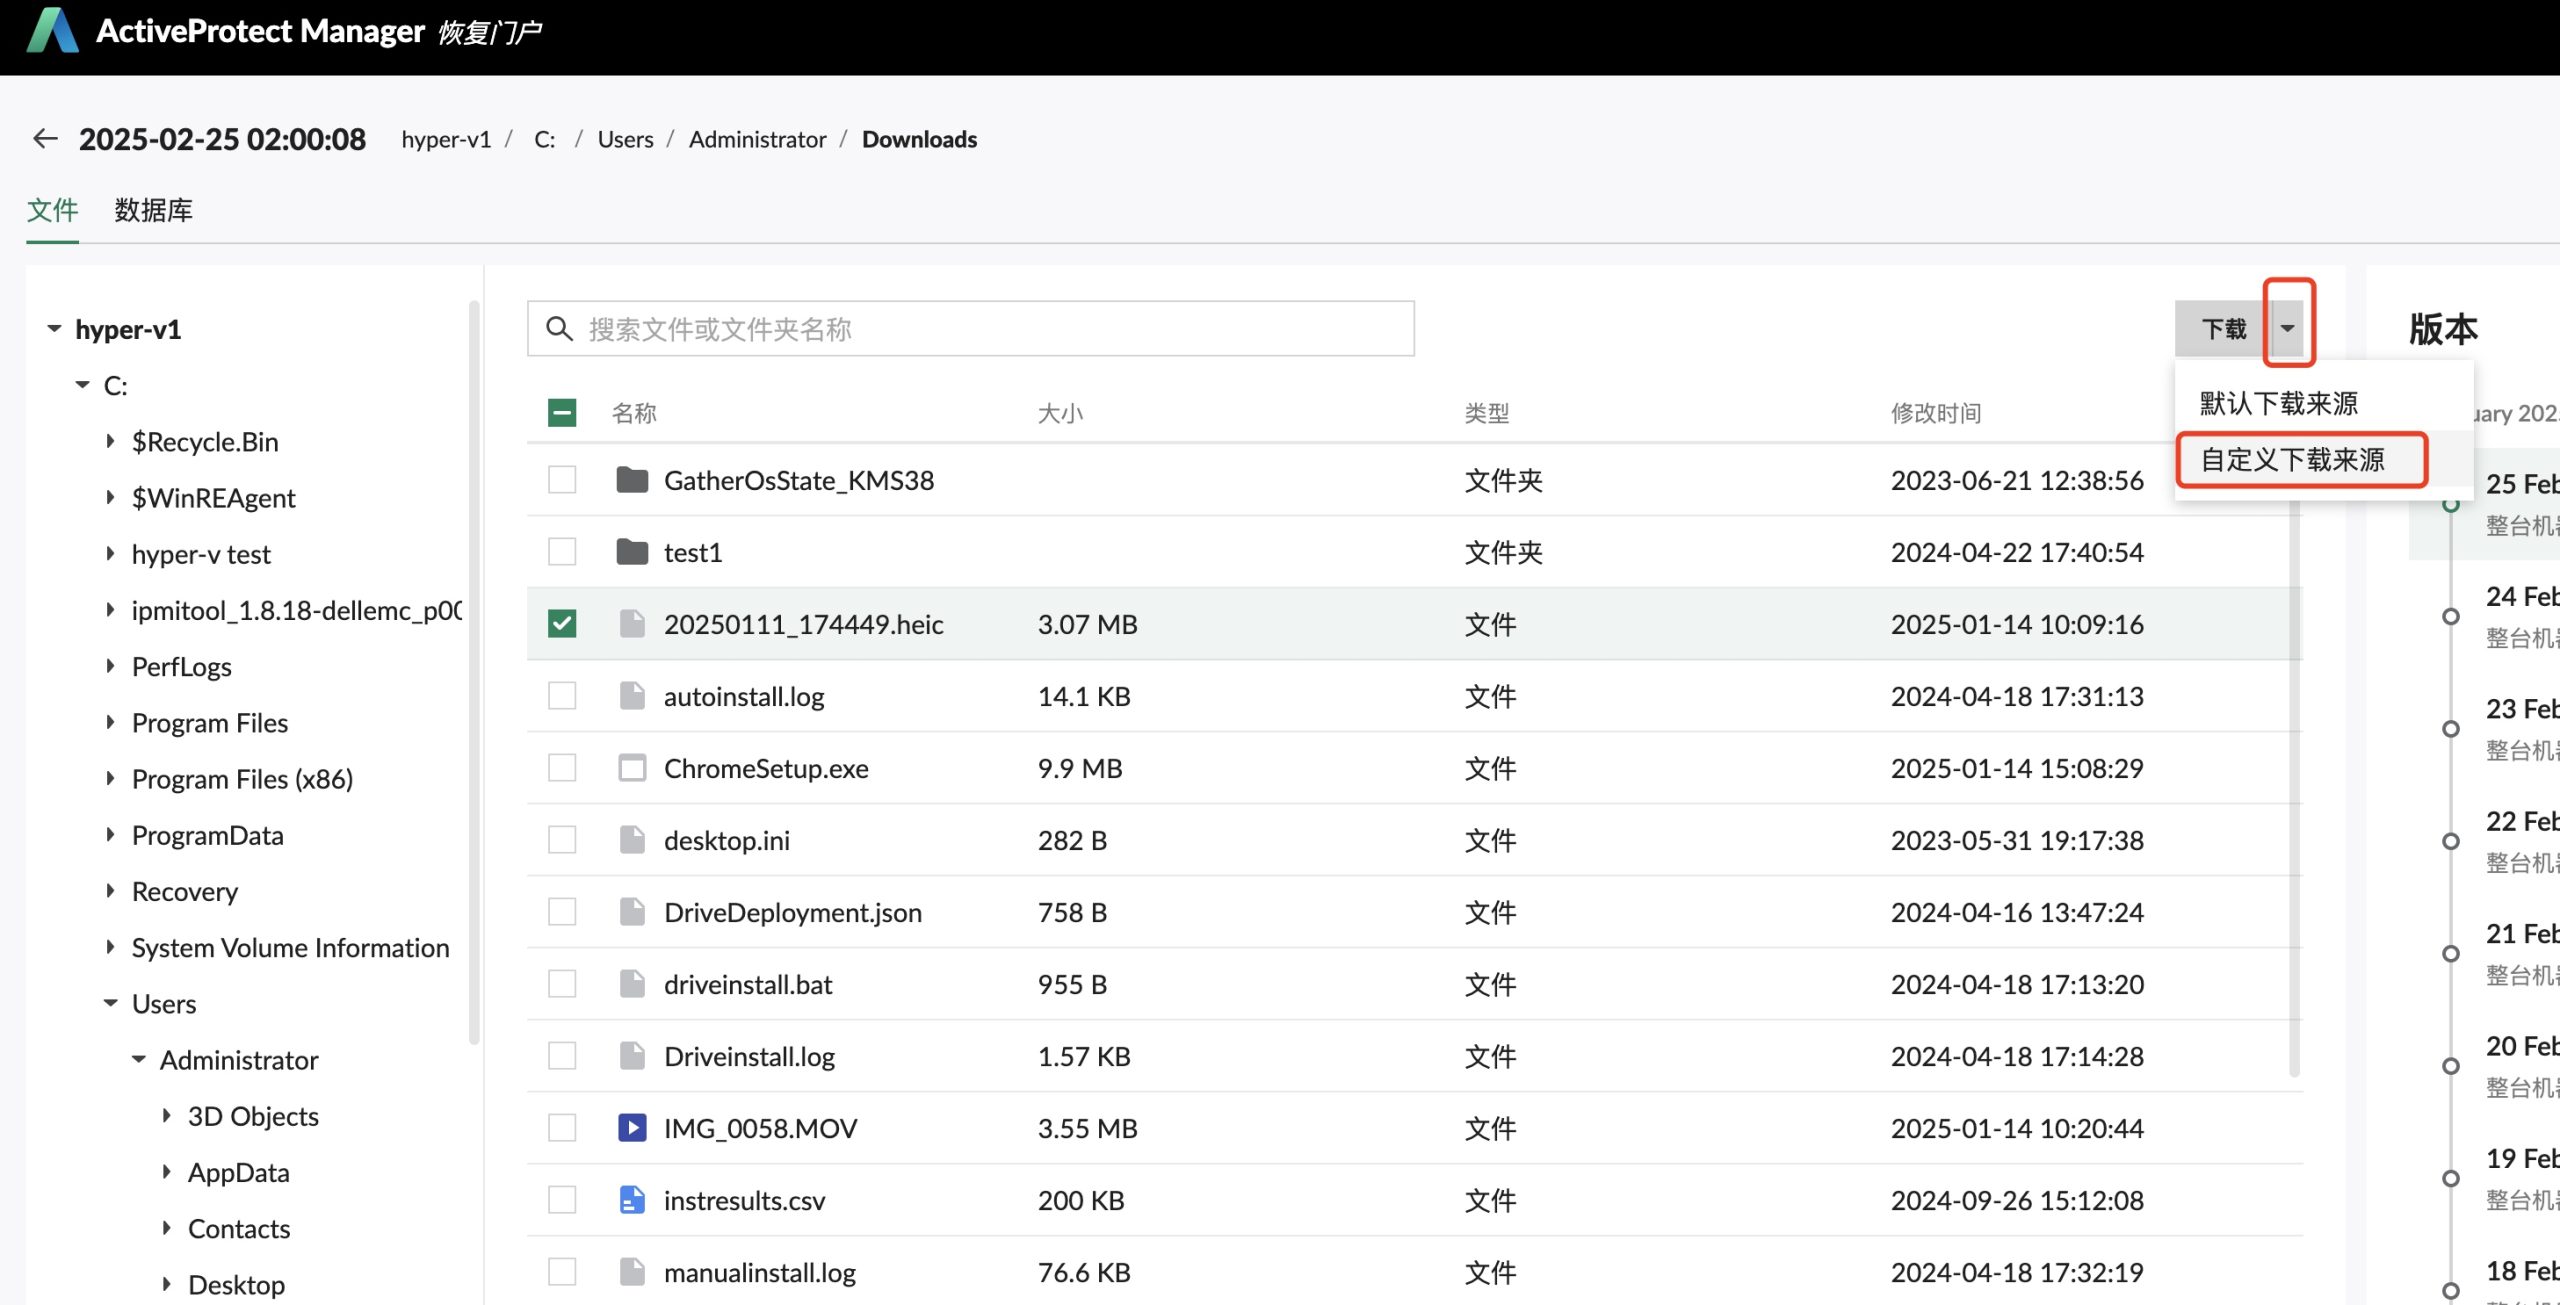Click the manualinstall.log file icon
This screenshot has height=1305, width=2560.
point(632,1272)
